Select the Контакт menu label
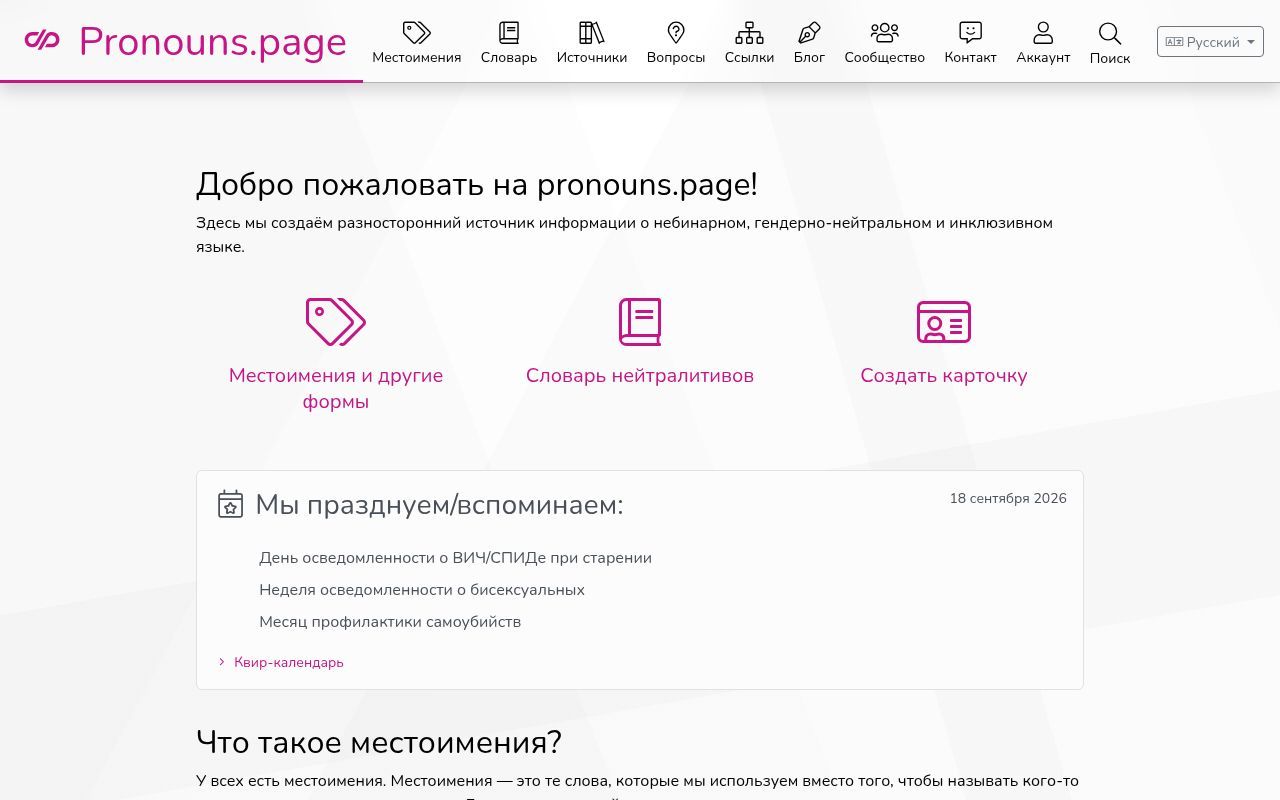Viewport: 1280px width, 800px height. (970, 58)
